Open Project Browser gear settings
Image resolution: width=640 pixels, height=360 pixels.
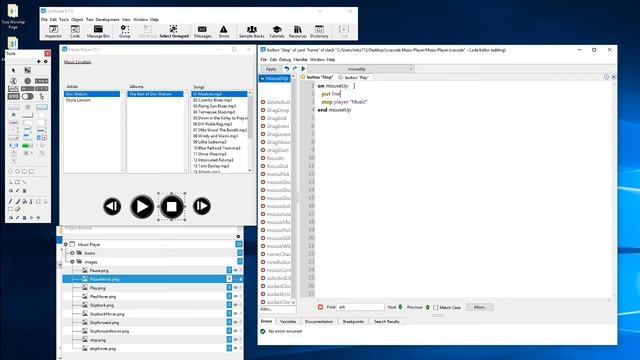click(x=238, y=236)
